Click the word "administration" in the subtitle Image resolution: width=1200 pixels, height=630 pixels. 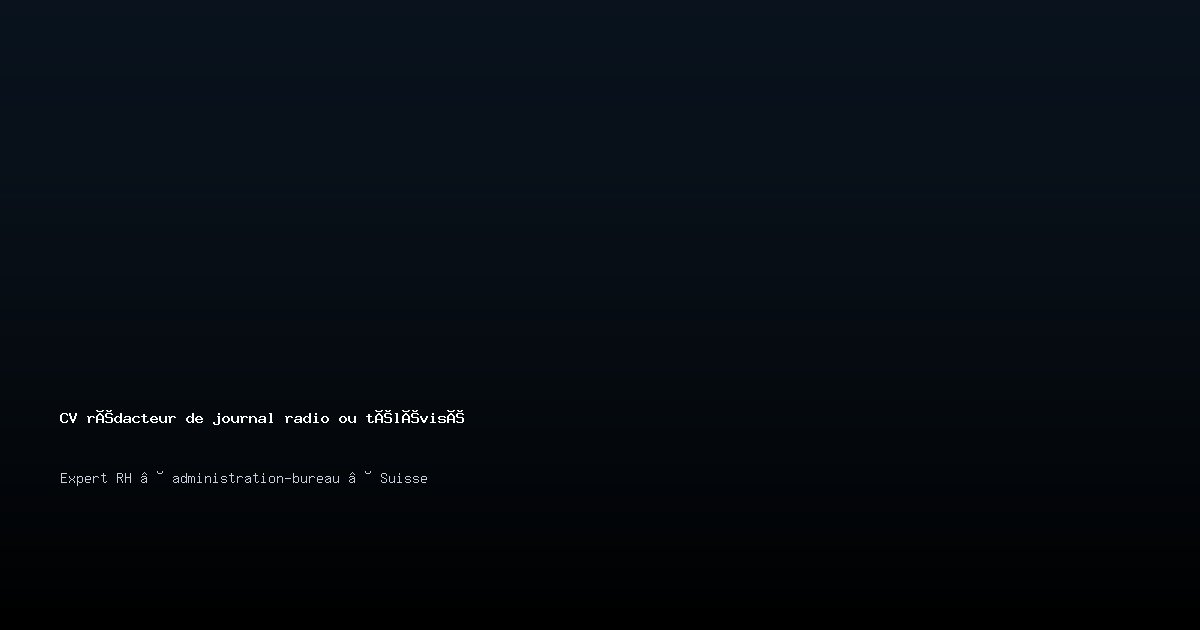tap(228, 478)
